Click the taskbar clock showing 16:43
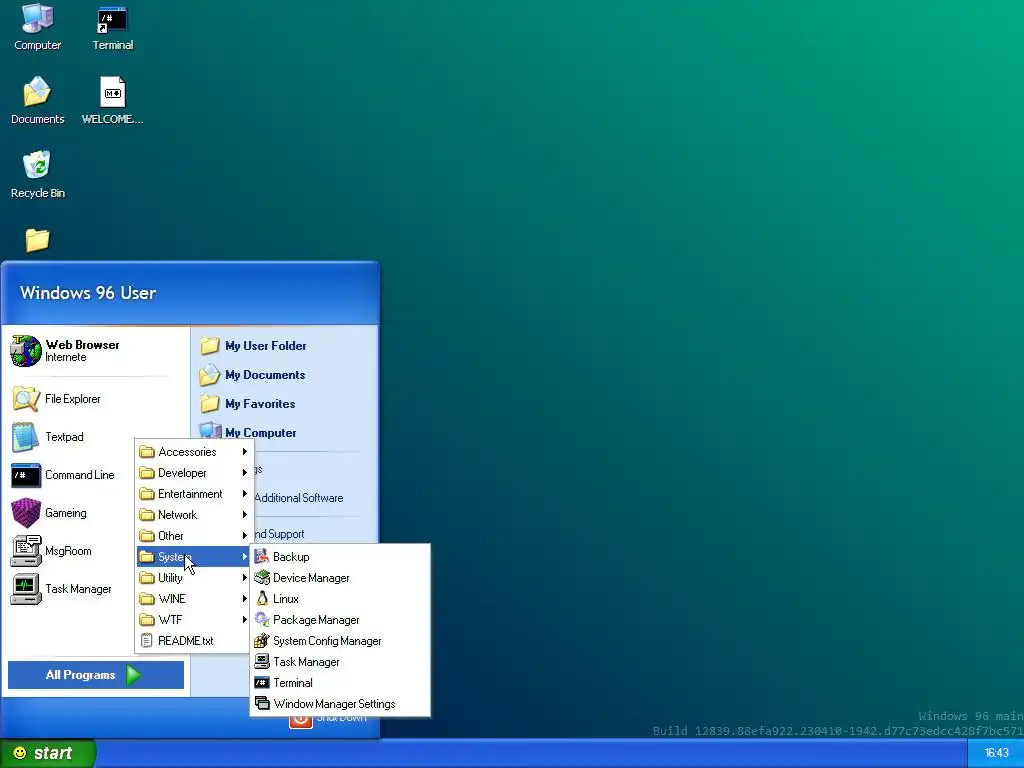The width and height of the screenshot is (1024, 768). tap(996, 753)
